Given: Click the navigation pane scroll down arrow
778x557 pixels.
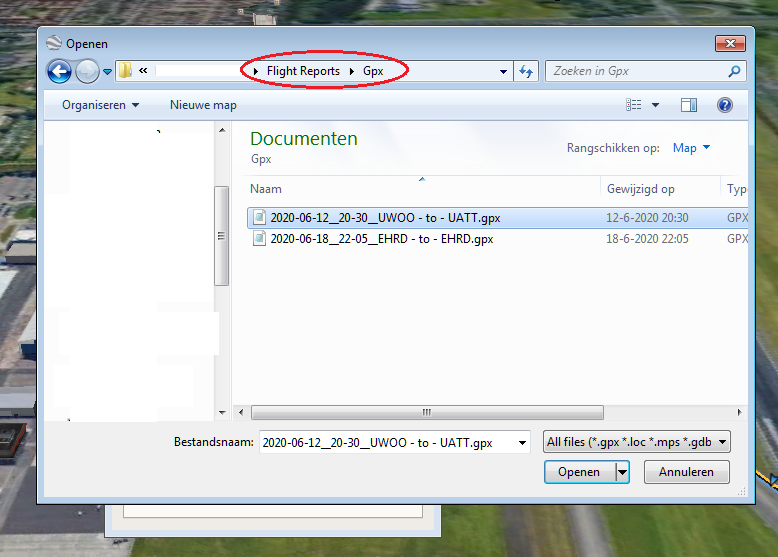Looking at the screenshot, I should pos(222,413).
